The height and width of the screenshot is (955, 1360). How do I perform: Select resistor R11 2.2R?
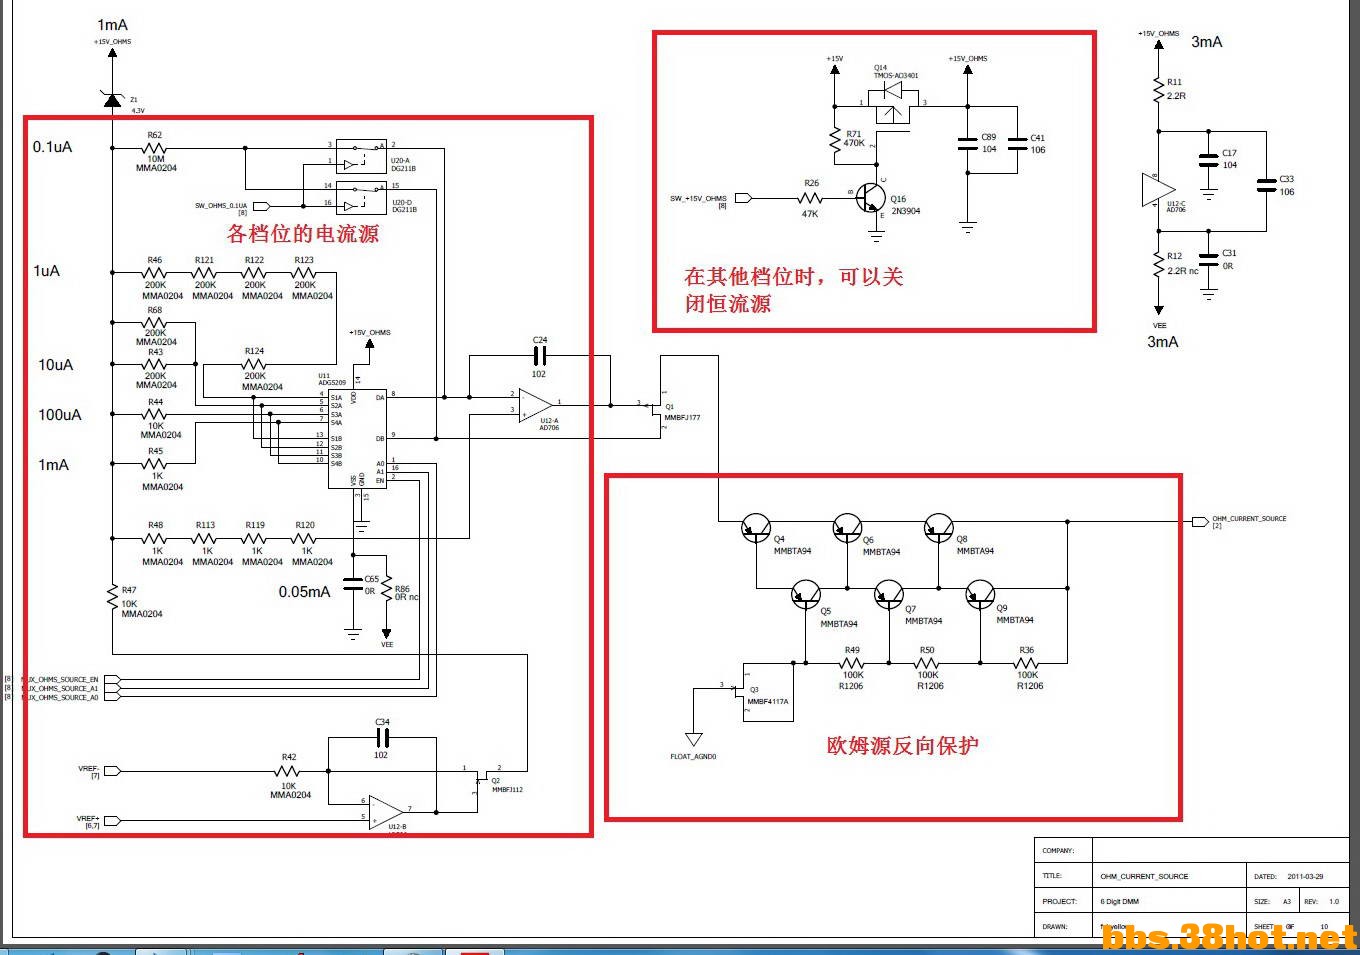click(1159, 89)
